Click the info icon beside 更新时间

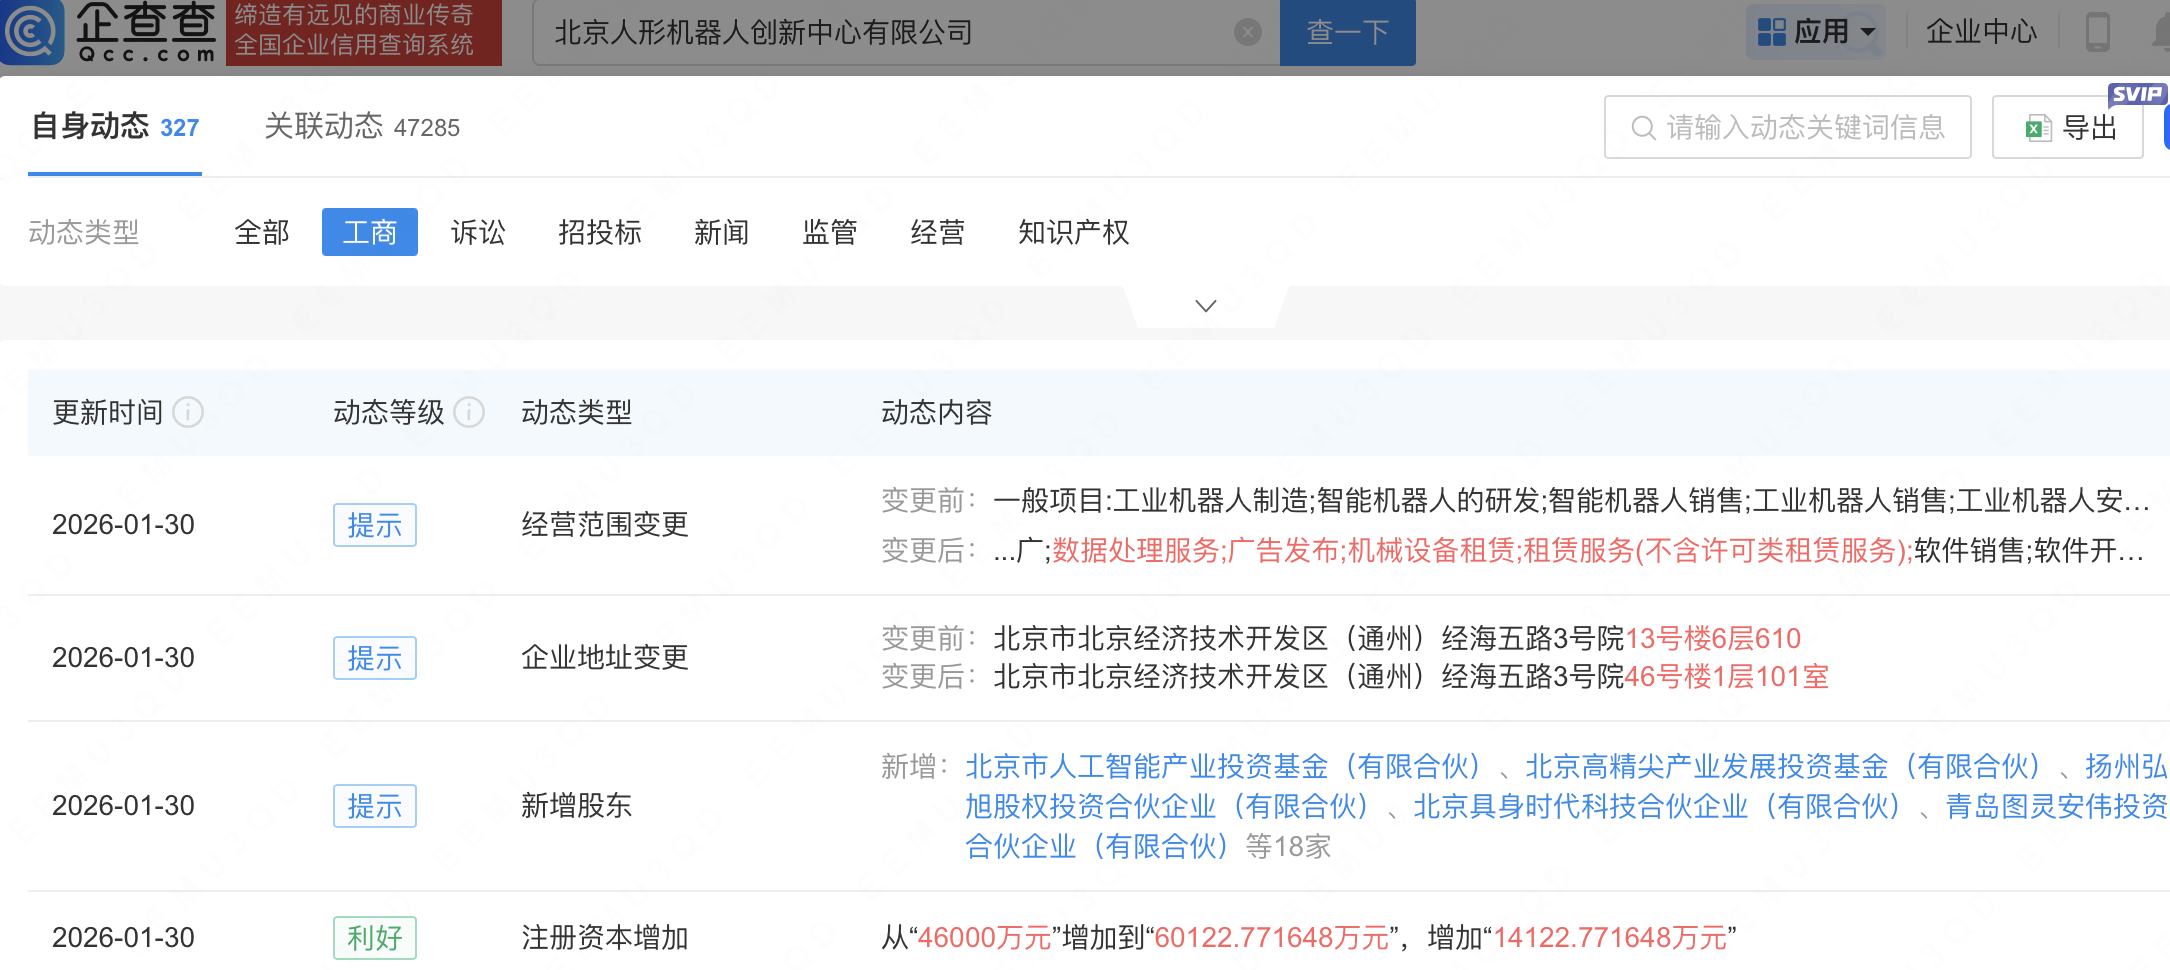[188, 412]
